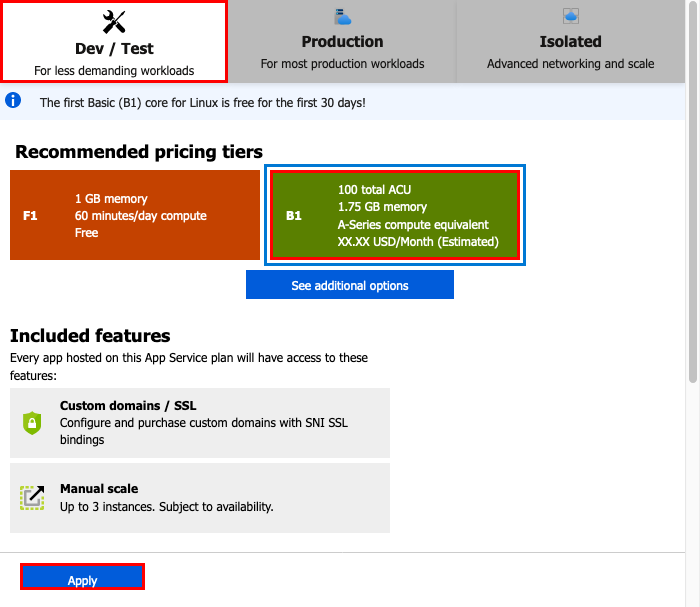This screenshot has width=700, height=607.
Task: Select the F1 free pricing tier
Action: (x=135, y=215)
